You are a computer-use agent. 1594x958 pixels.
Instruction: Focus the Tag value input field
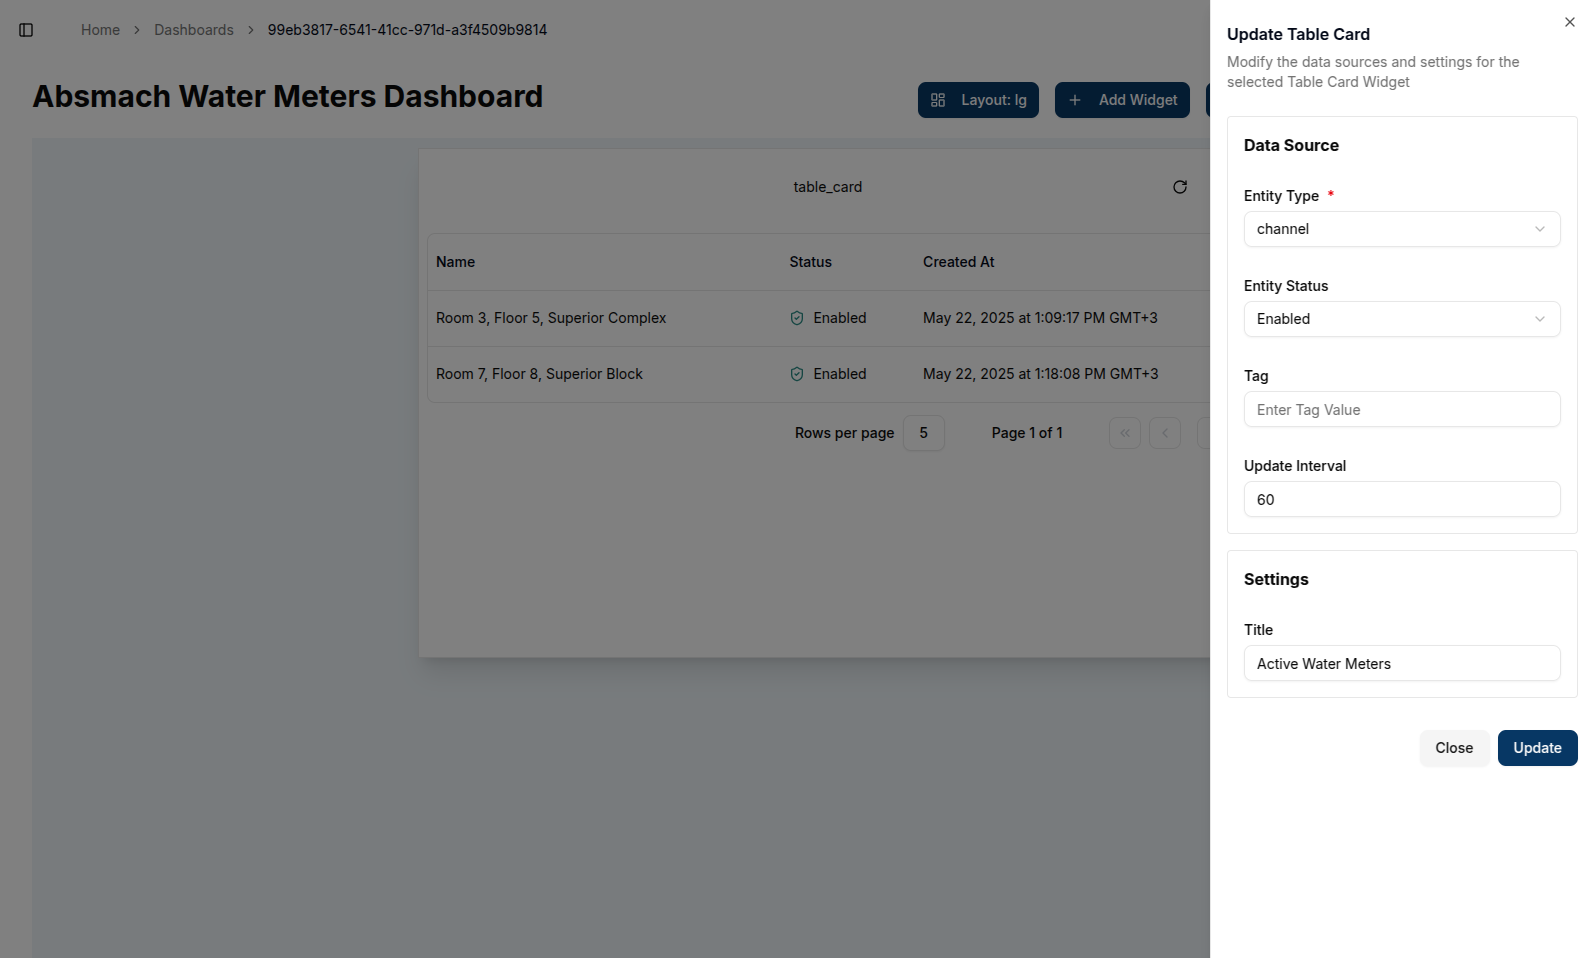coord(1401,410)
